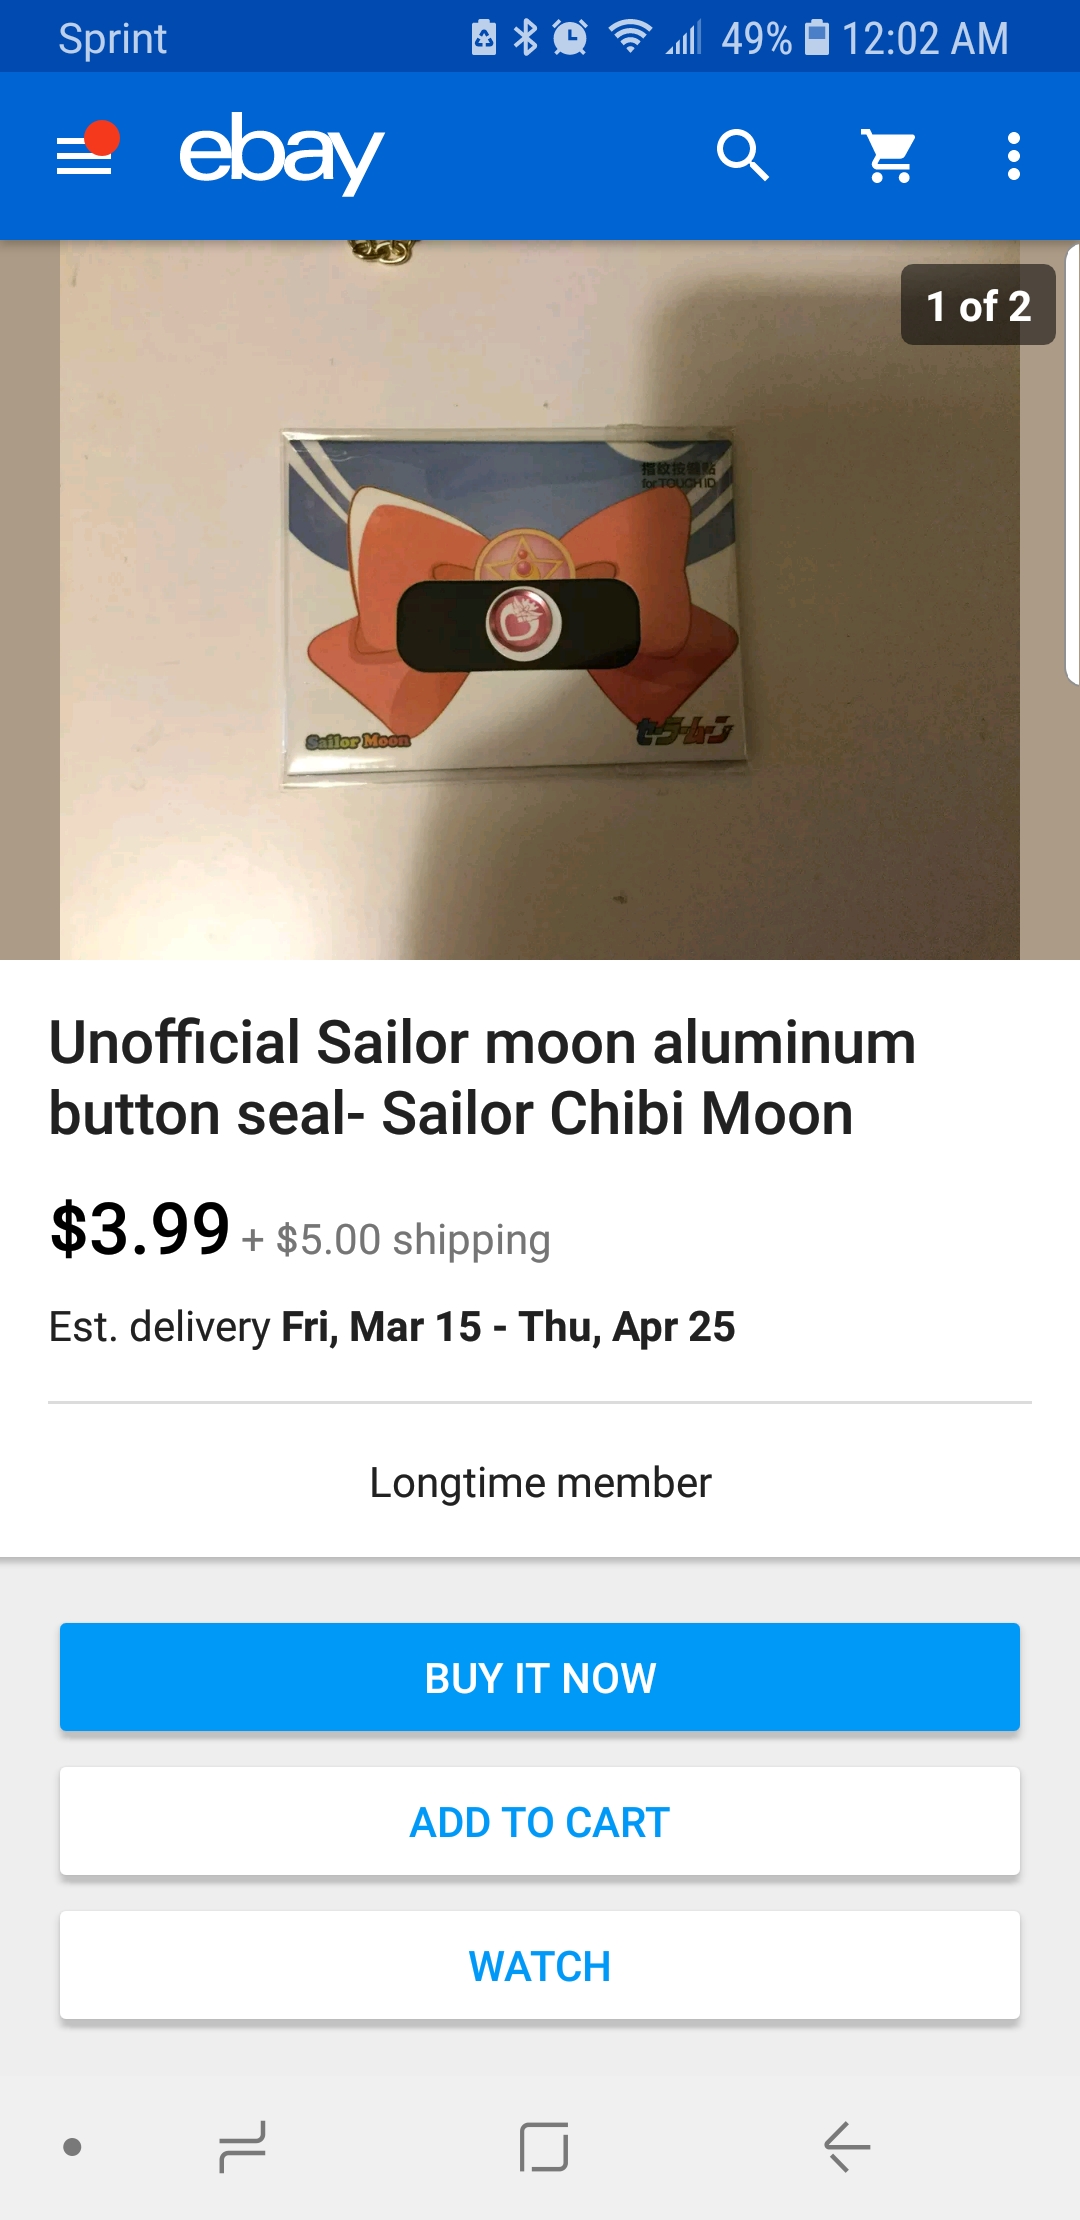Tap the $5.00 shipping details text
1080x2220 pixels.
396,1240
